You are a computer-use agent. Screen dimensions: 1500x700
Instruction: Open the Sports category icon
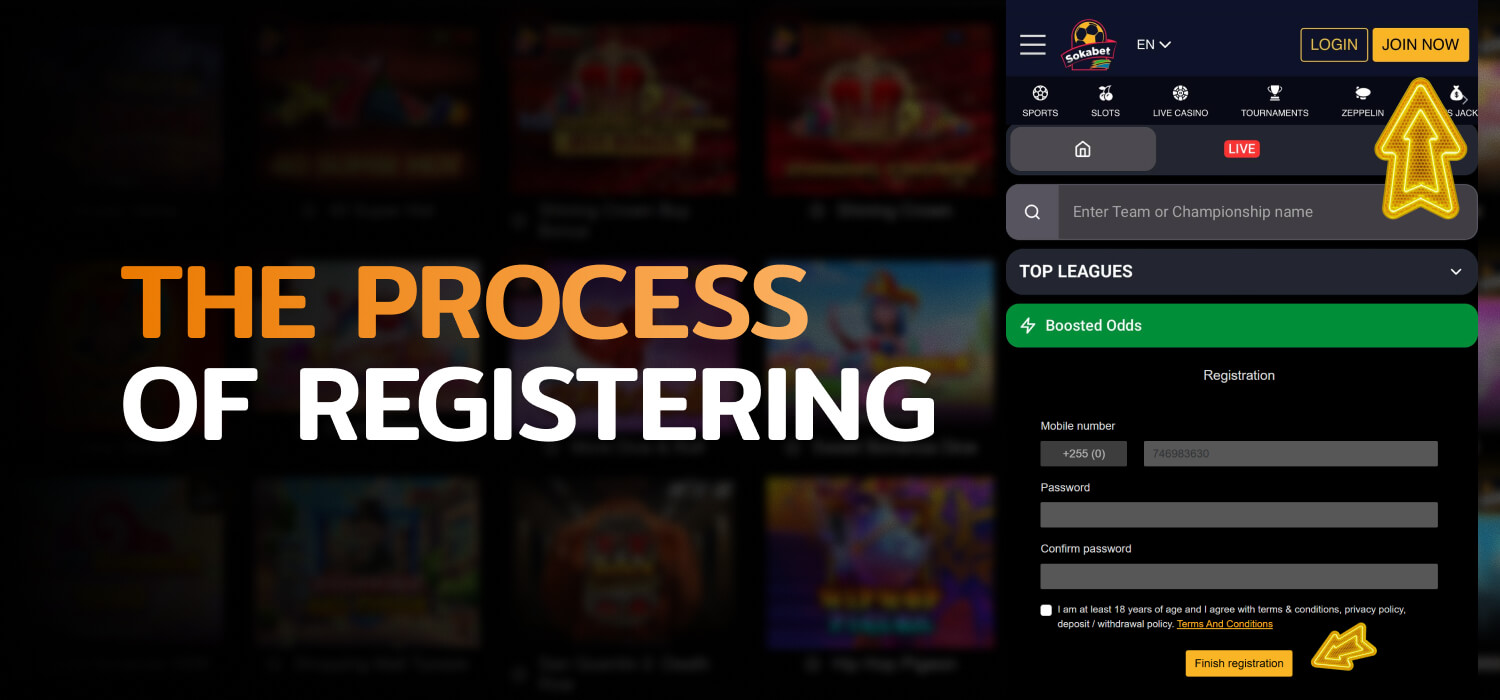pyautogui.click(x=1040, y=93)
